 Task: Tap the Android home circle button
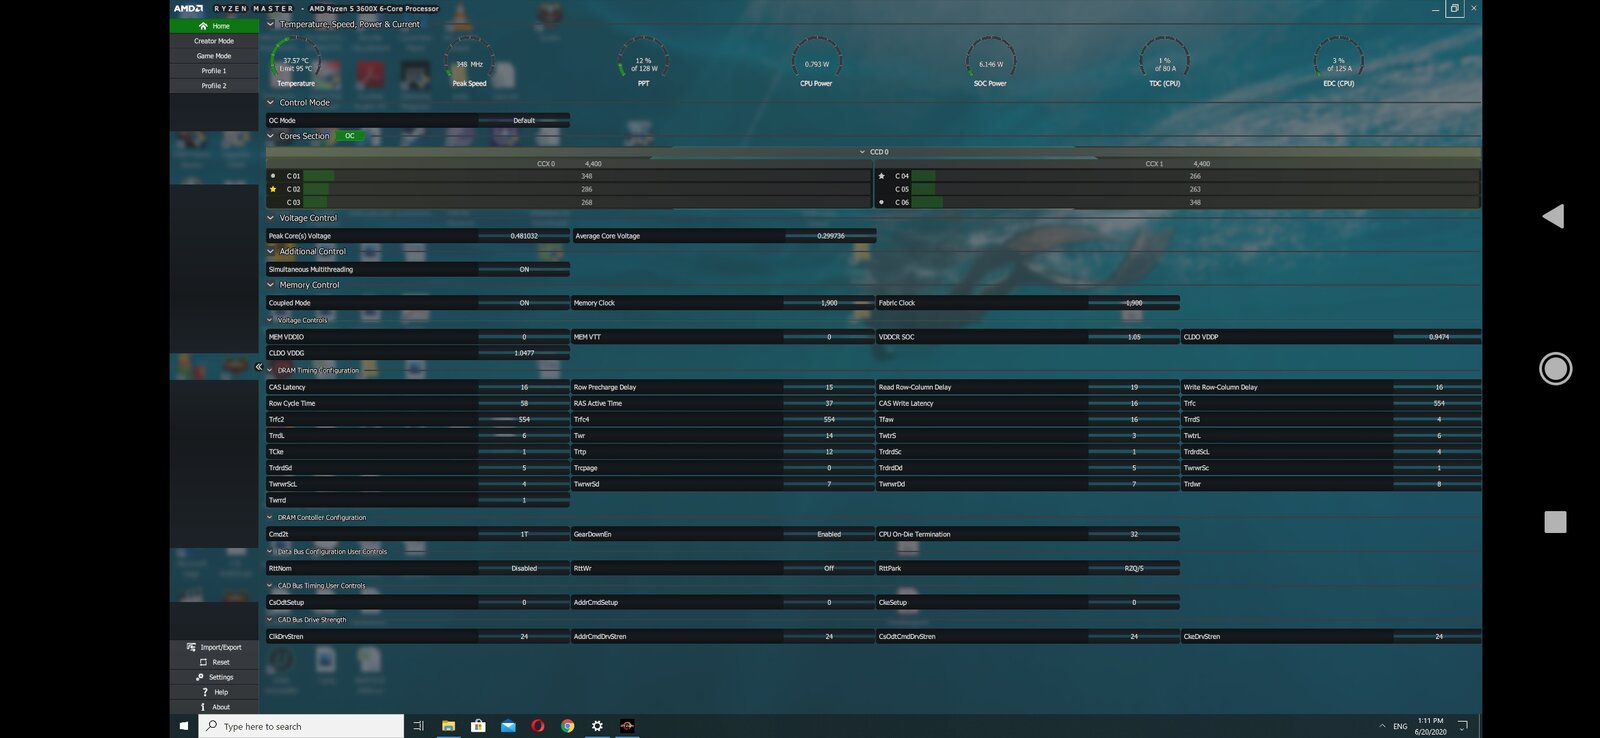(x=1555, y=369)
